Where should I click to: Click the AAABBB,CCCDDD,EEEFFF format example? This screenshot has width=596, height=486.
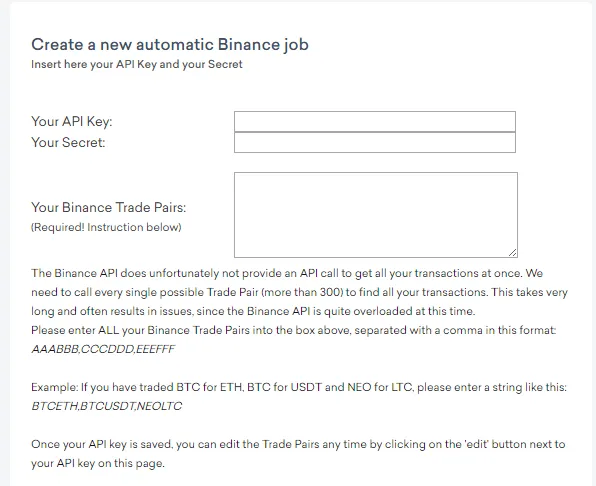[103, 349]
